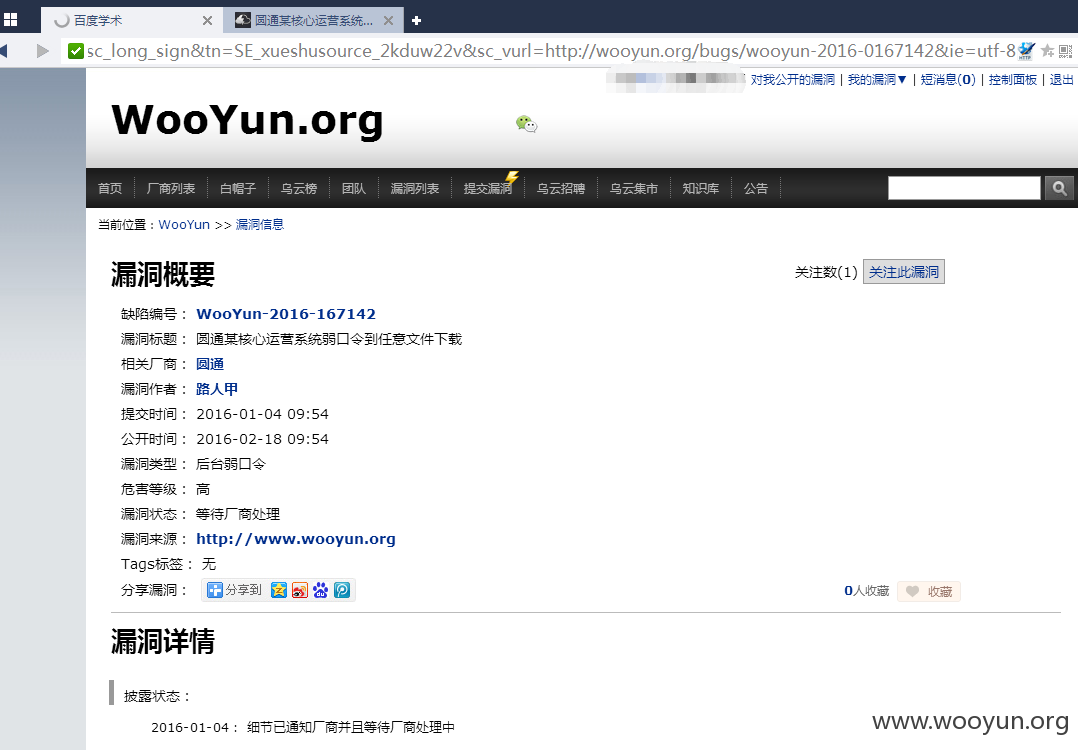Open the http://www.wooyun.org source link
This screenshot has width=1078, height=750.
pos(296,539)
